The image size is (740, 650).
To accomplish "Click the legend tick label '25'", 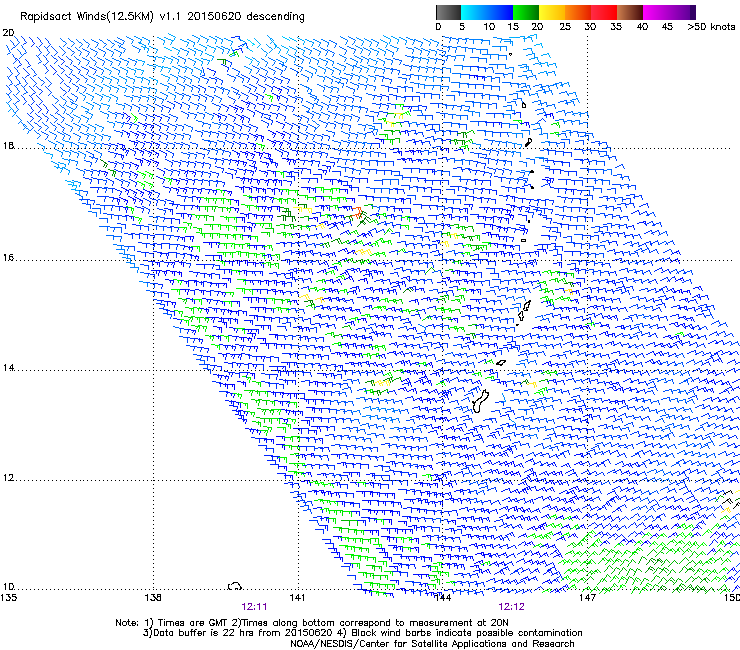I will 565,27.
